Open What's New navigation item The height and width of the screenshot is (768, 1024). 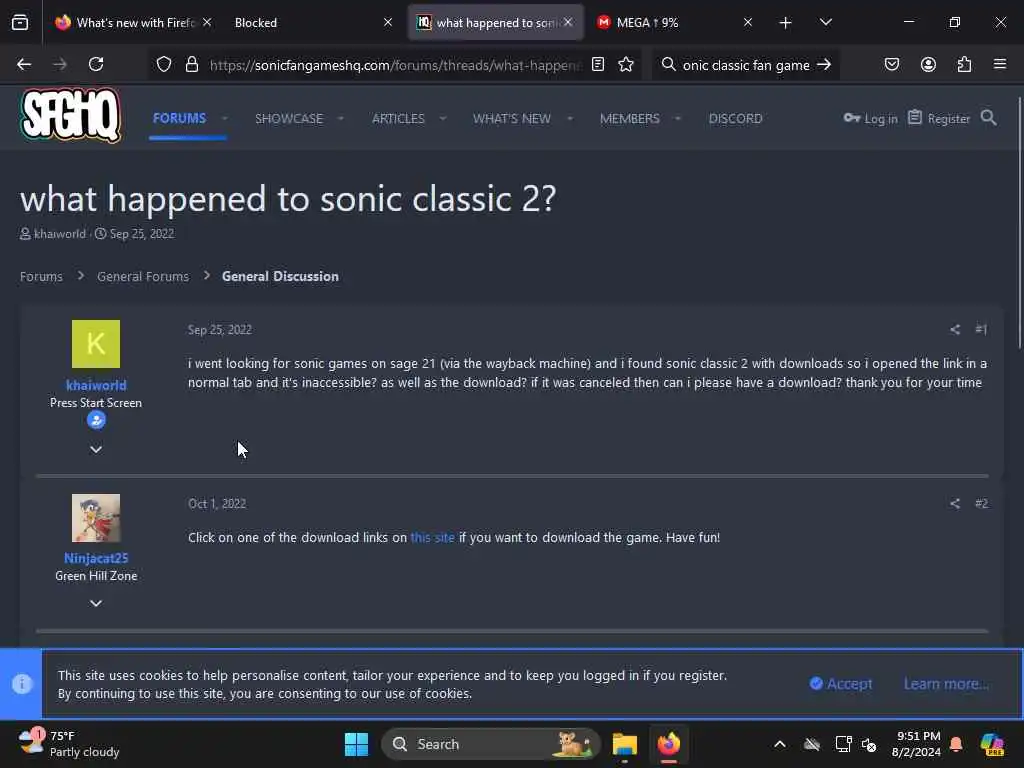tap(512, 119)
